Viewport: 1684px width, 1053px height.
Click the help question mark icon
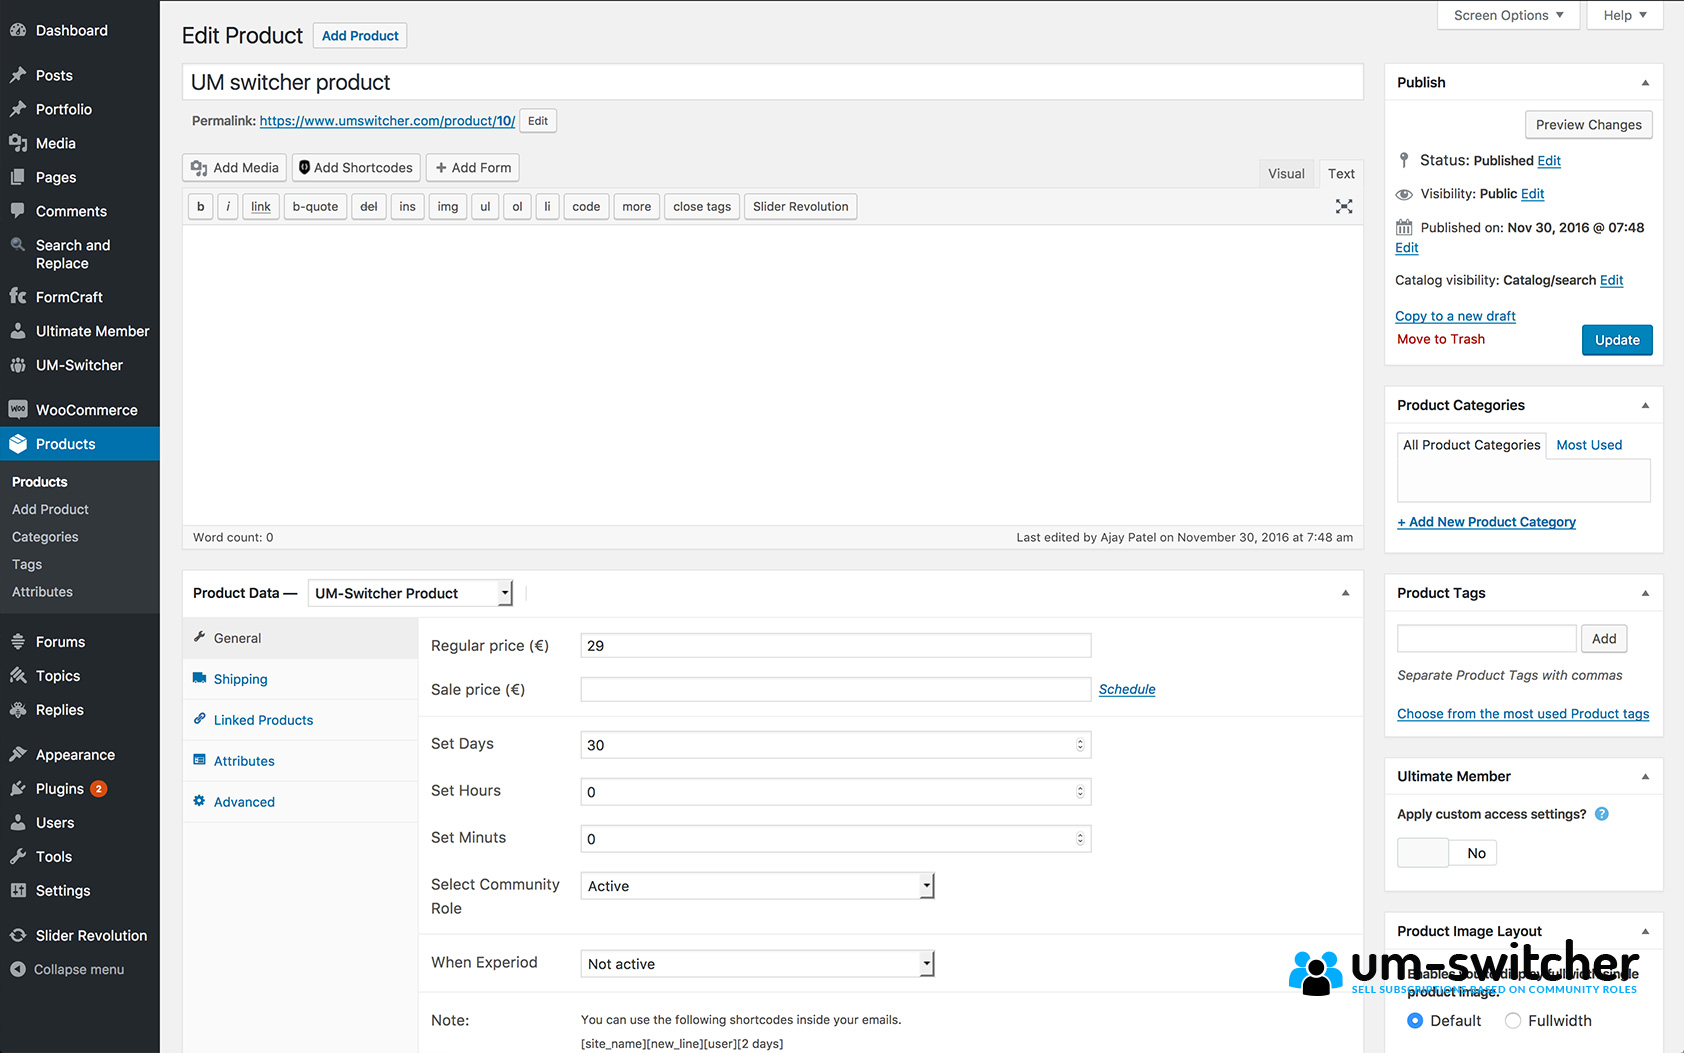1602,814
